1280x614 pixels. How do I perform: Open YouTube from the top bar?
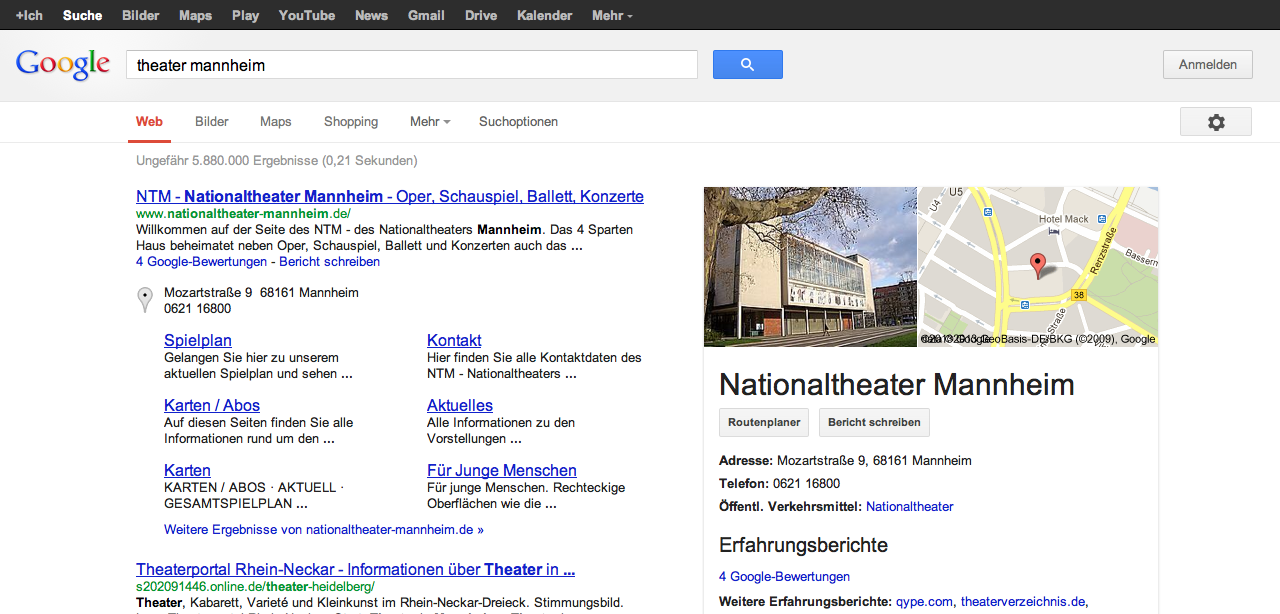(x=307, y=16)
